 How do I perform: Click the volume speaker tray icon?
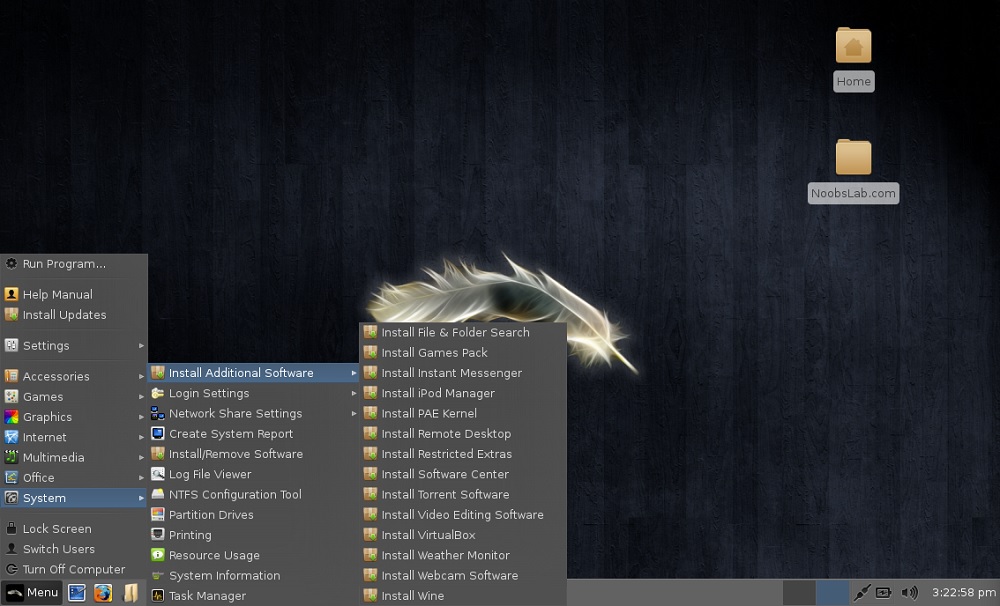909,593
